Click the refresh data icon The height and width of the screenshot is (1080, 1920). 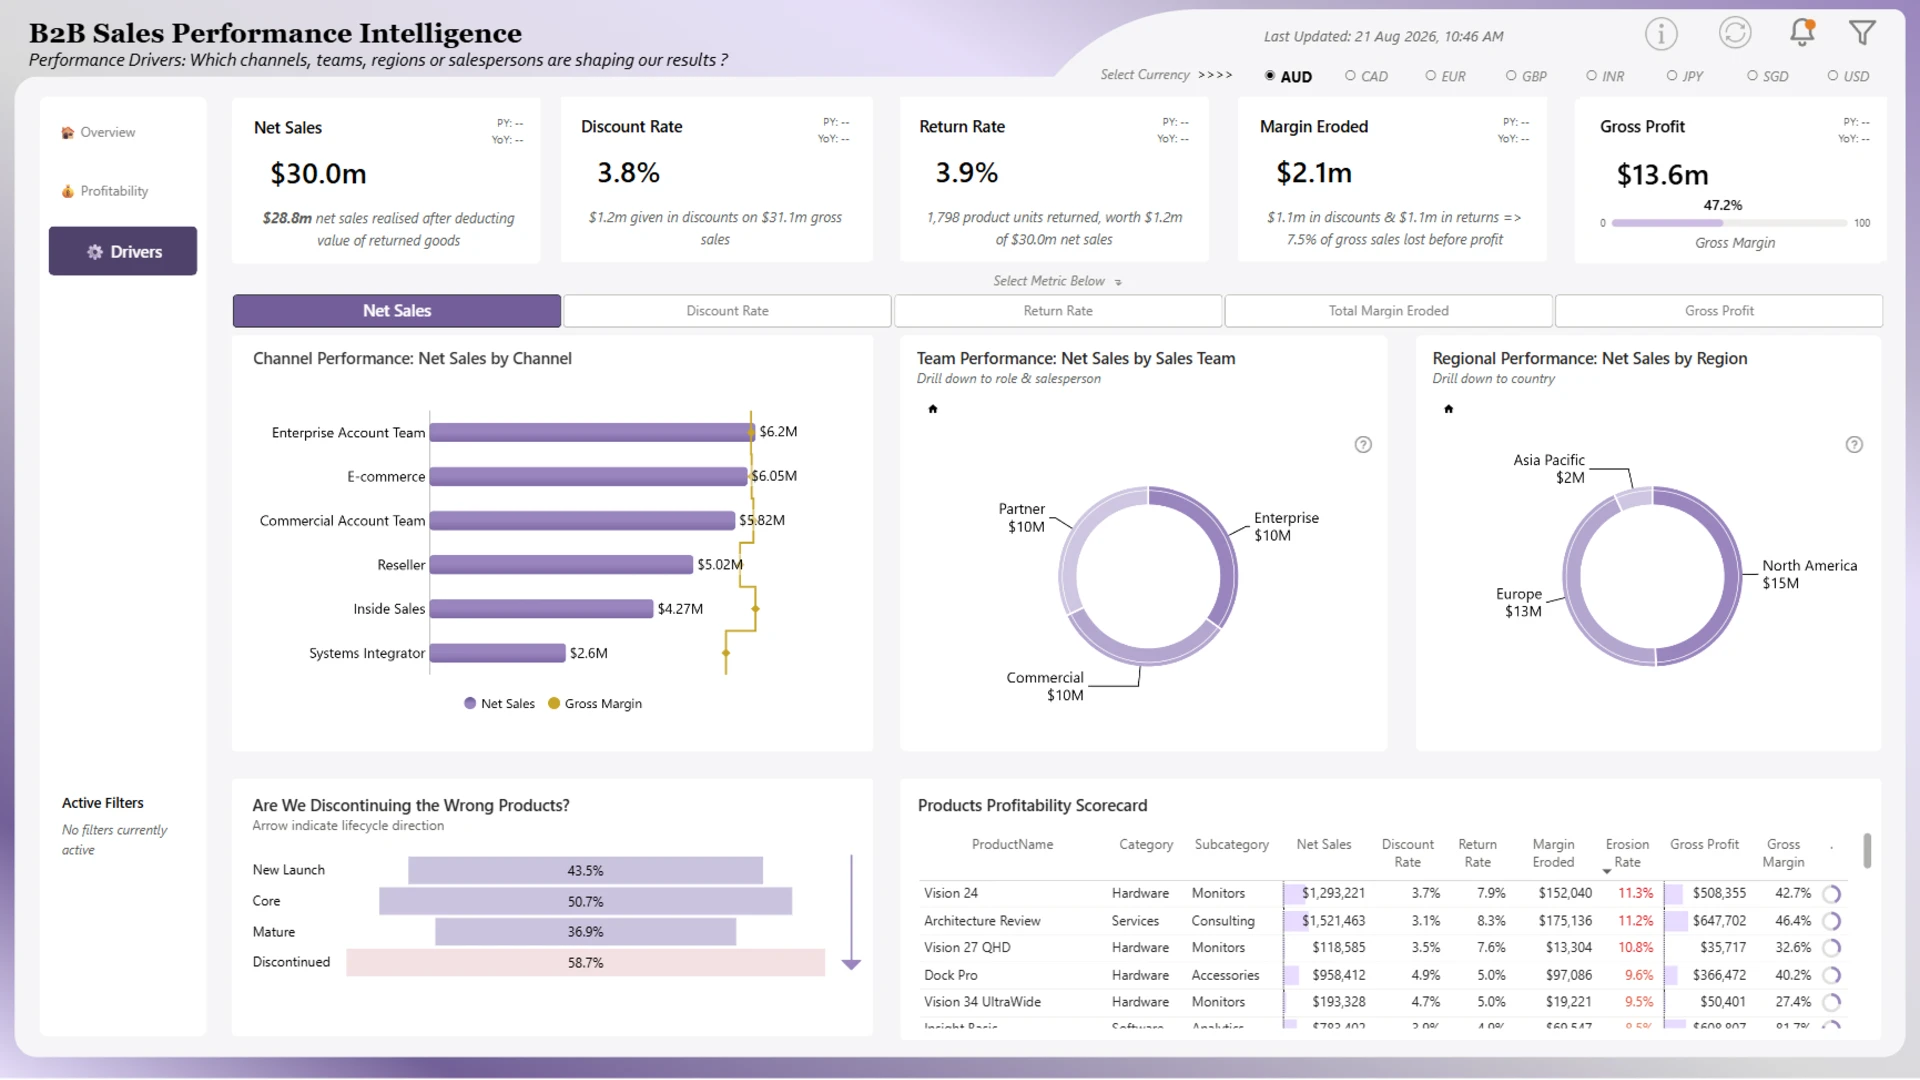tap(1735, 33)
